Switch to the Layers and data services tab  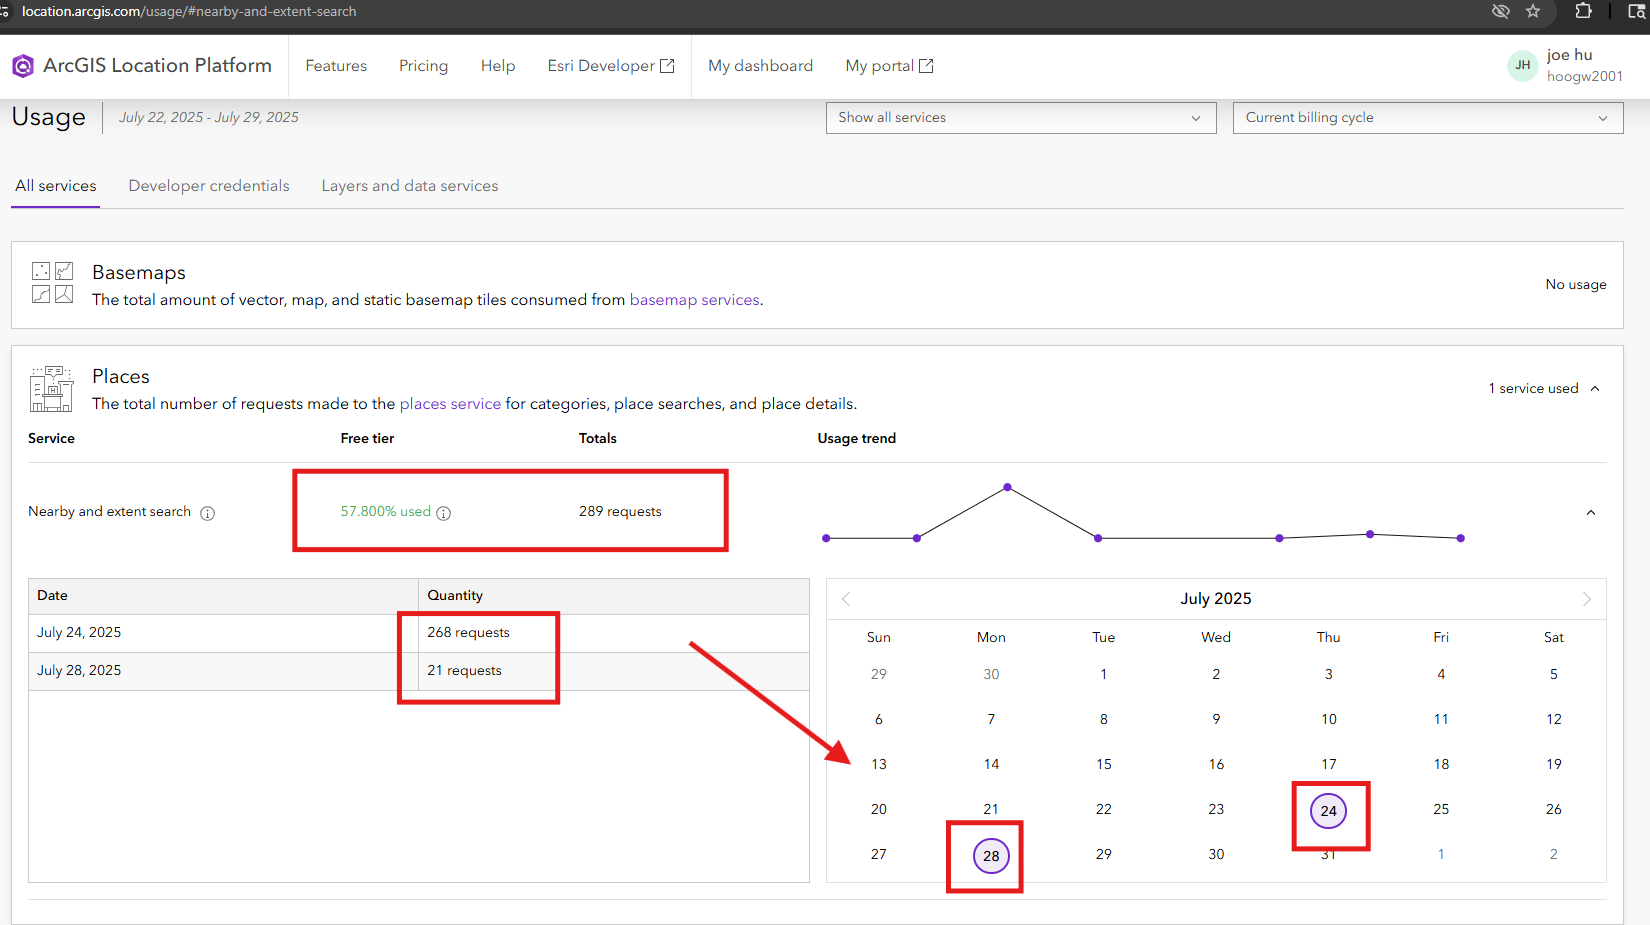pos(410,186)
